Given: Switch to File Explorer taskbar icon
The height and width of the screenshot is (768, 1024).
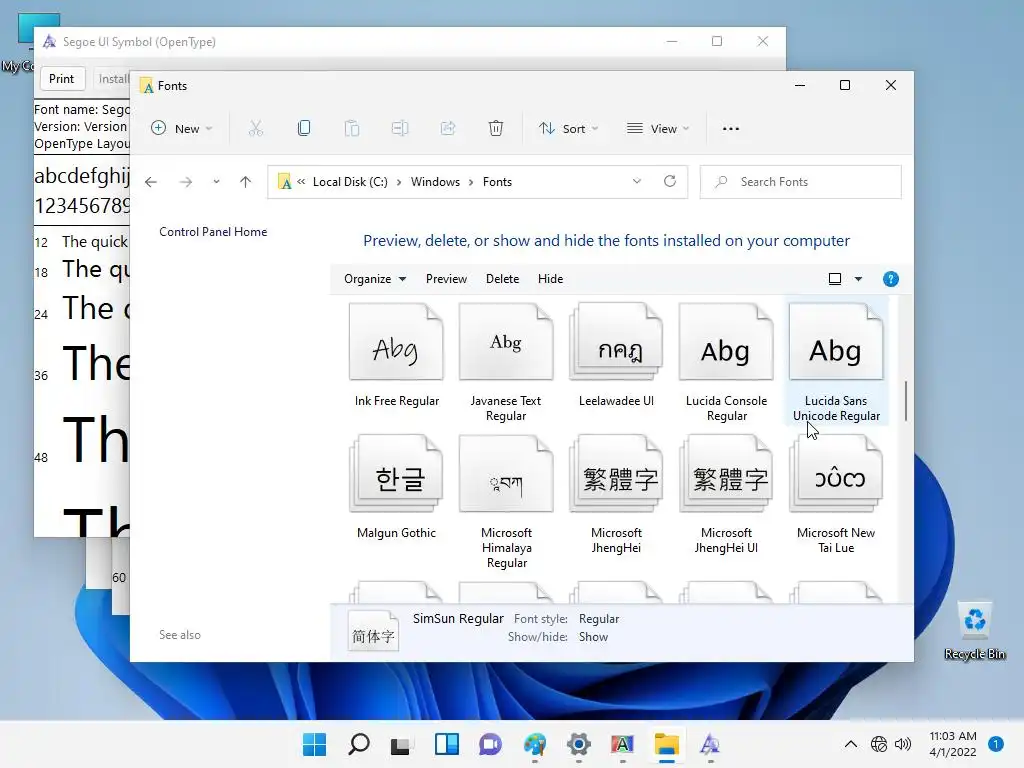Looking at the screenshot, I should click(667, 744).
